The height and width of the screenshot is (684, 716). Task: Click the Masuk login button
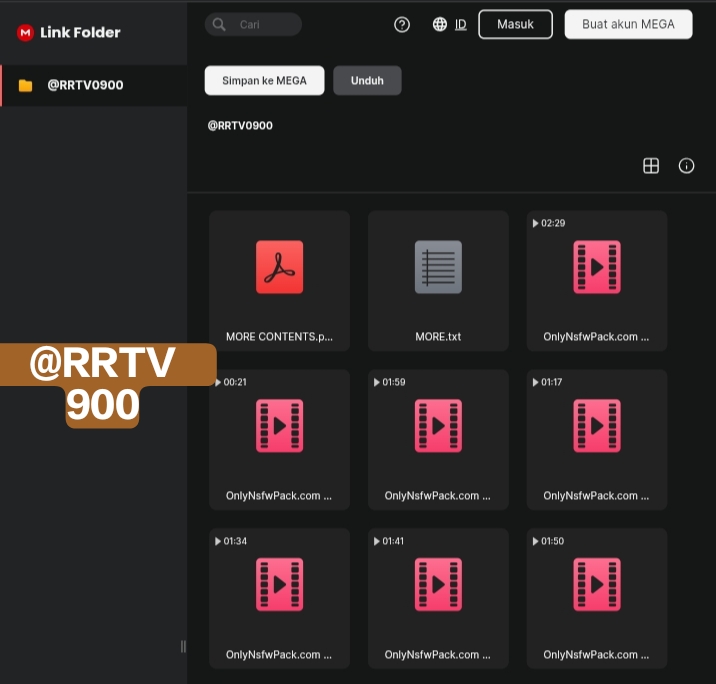click(516, 24)
